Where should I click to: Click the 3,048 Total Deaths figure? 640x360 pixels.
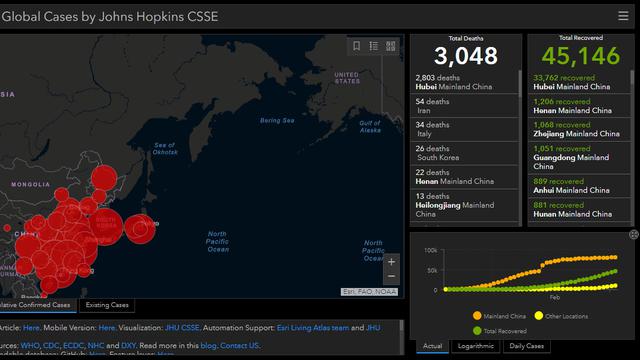point(466,56)
